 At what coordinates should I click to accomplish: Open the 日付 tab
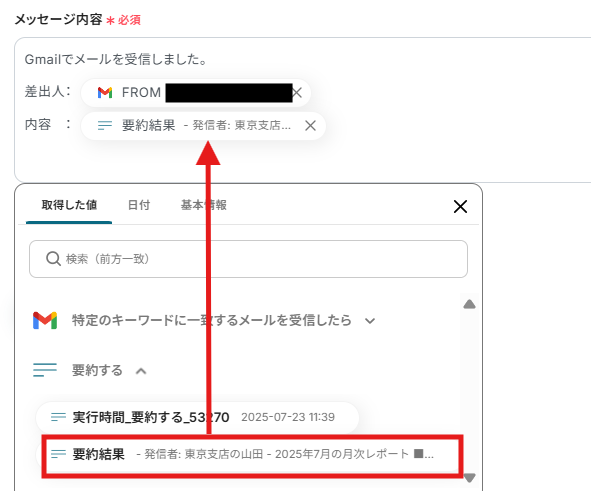139,205
